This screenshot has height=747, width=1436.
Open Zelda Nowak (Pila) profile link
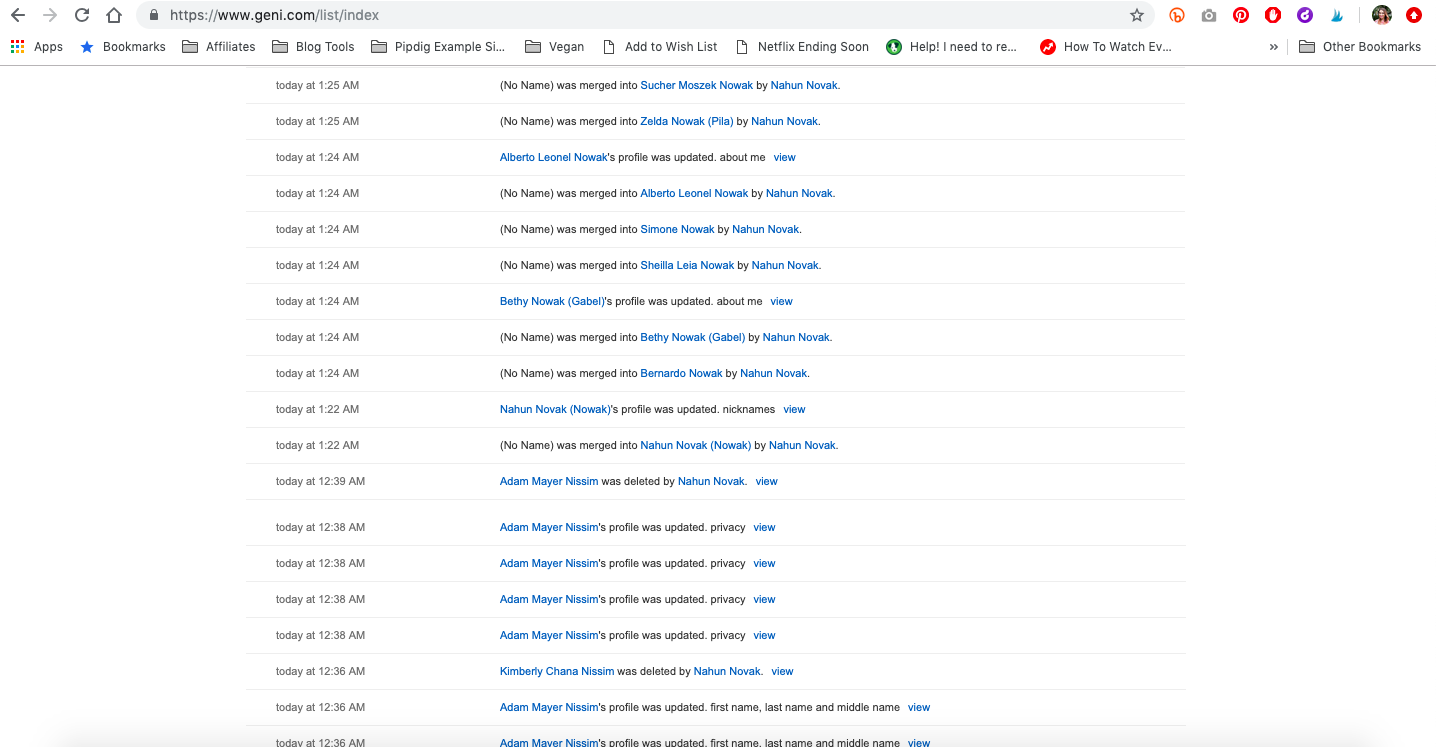(x=686, y=122)
